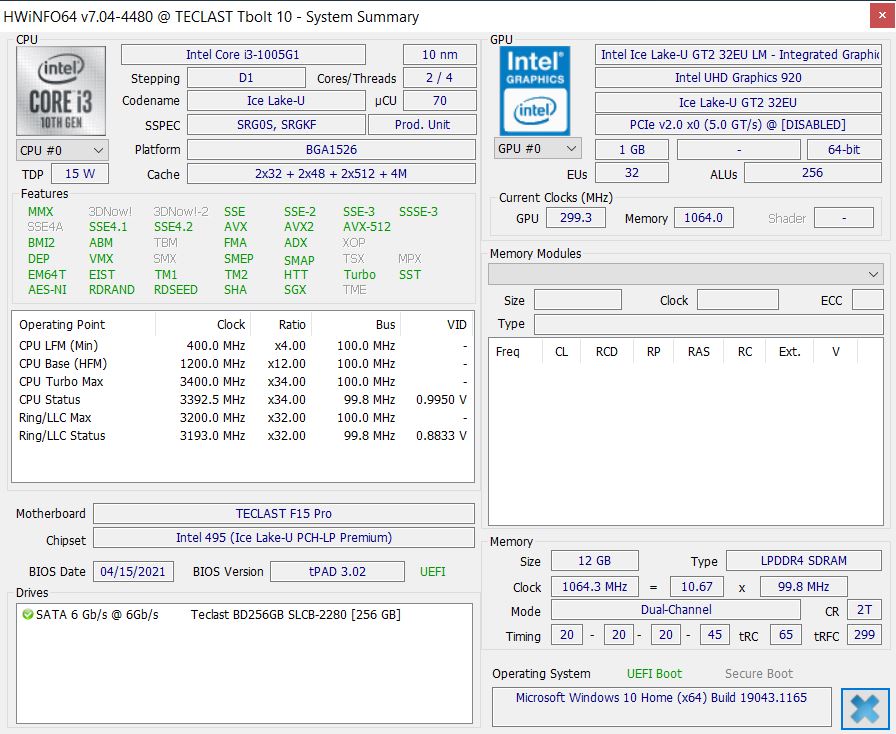Select the CPU LFM (Min) row
Screen dimensions: 896x734
pyautogui.click(x=243, y=346)
